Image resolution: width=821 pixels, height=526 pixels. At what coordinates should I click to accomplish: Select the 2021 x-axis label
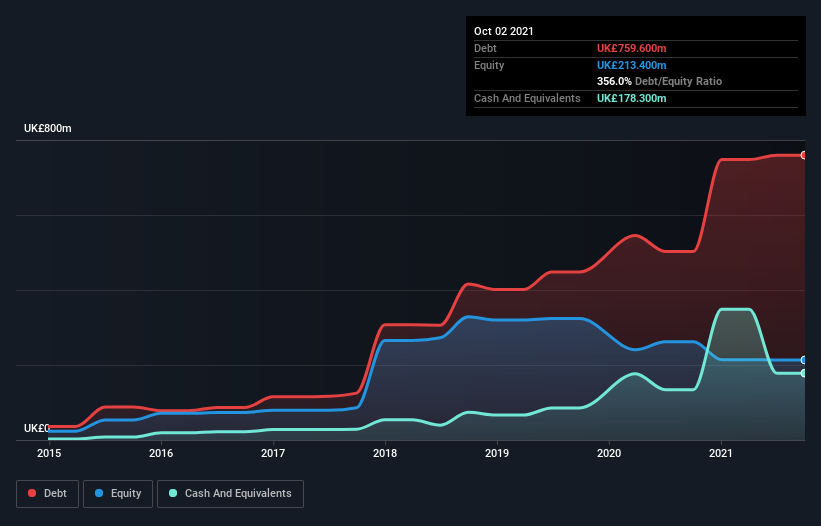pyautogui.click(x=721, y=453)
